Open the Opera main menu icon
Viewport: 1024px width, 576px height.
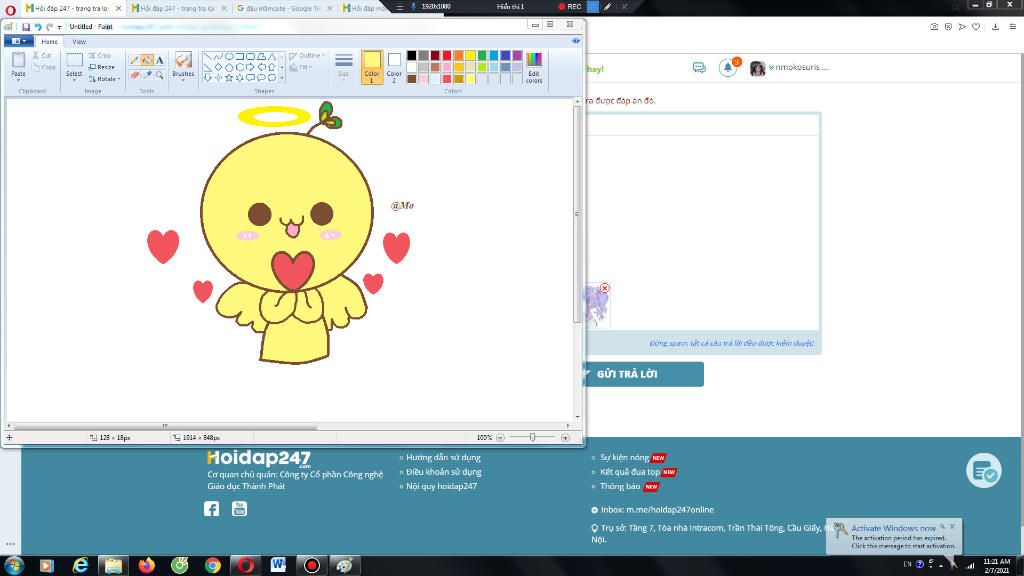pyautogui.click(x=10, y=9)
